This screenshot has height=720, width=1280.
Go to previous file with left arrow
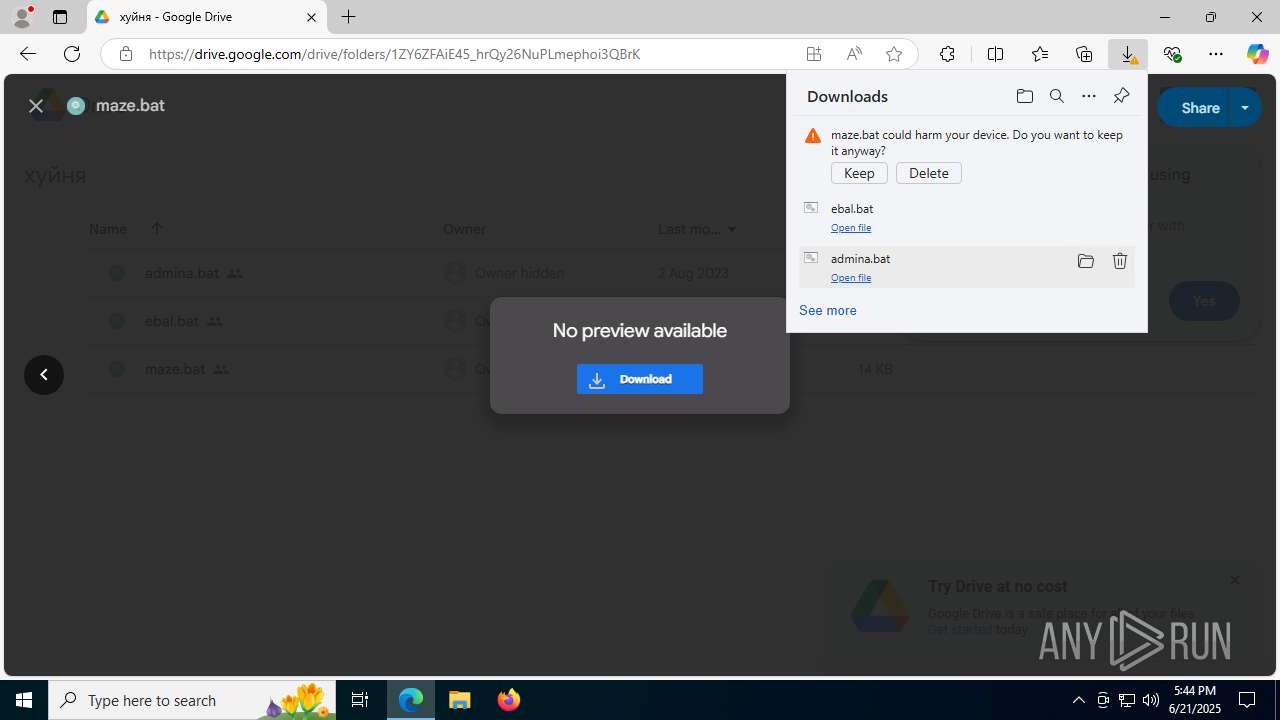click(44, 375)
